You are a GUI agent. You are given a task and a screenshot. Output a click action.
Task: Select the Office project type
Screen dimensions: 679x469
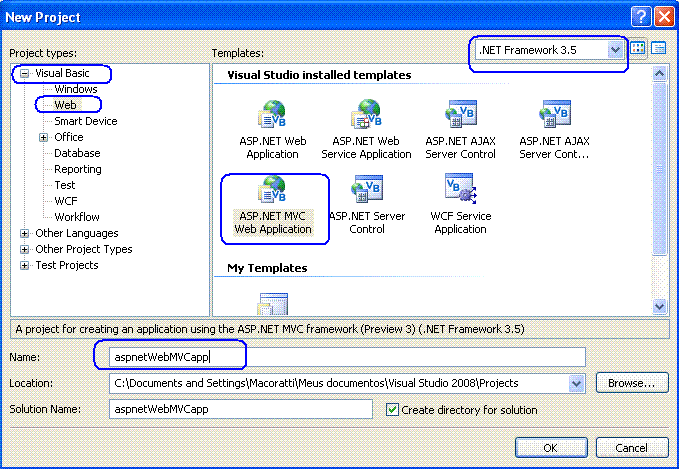[x=68, y=137]
